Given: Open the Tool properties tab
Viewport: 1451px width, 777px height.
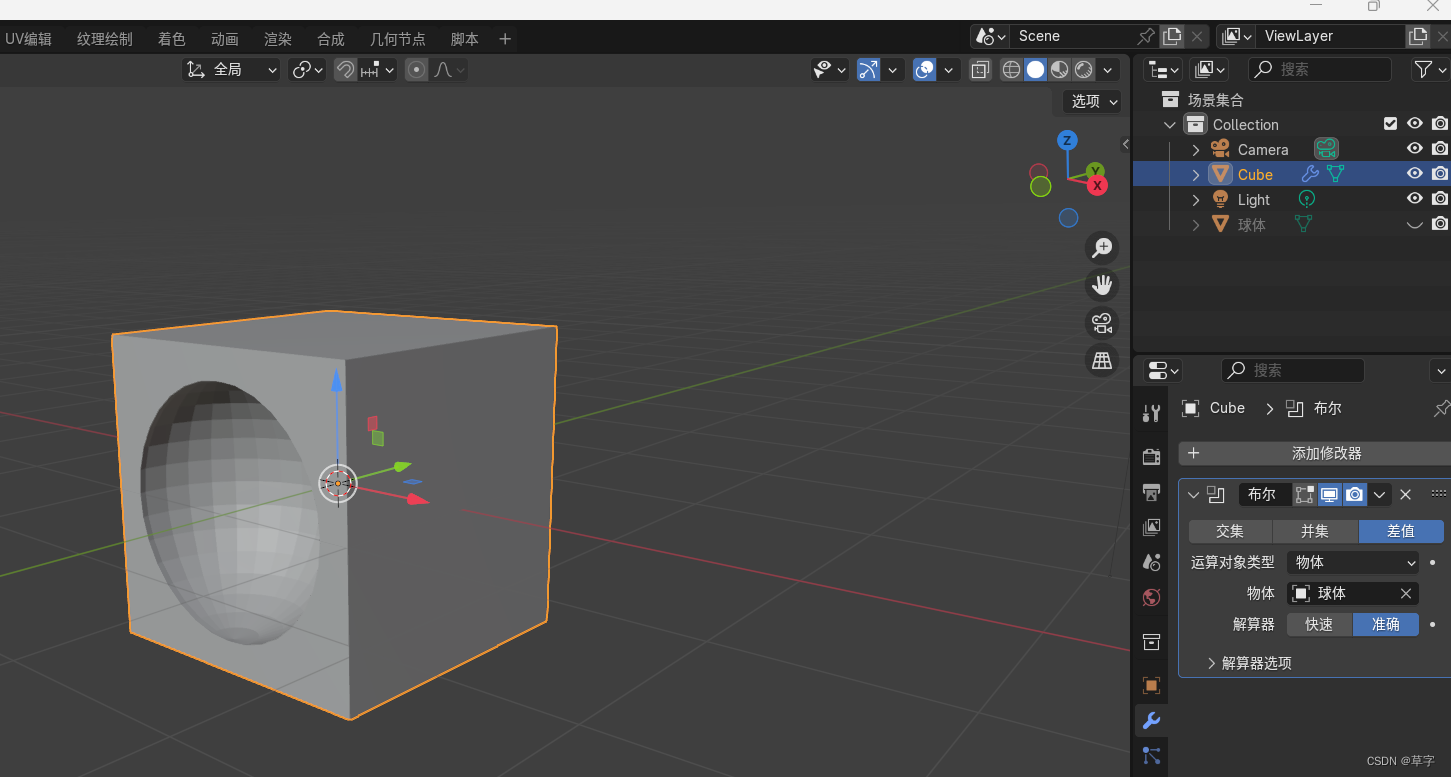Looking at the screenshot, I should tap(1151, 414).
